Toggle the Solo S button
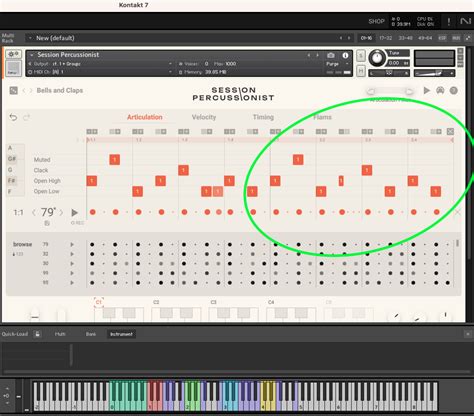Viewport: 474px width, 416px height. [360, 56]
